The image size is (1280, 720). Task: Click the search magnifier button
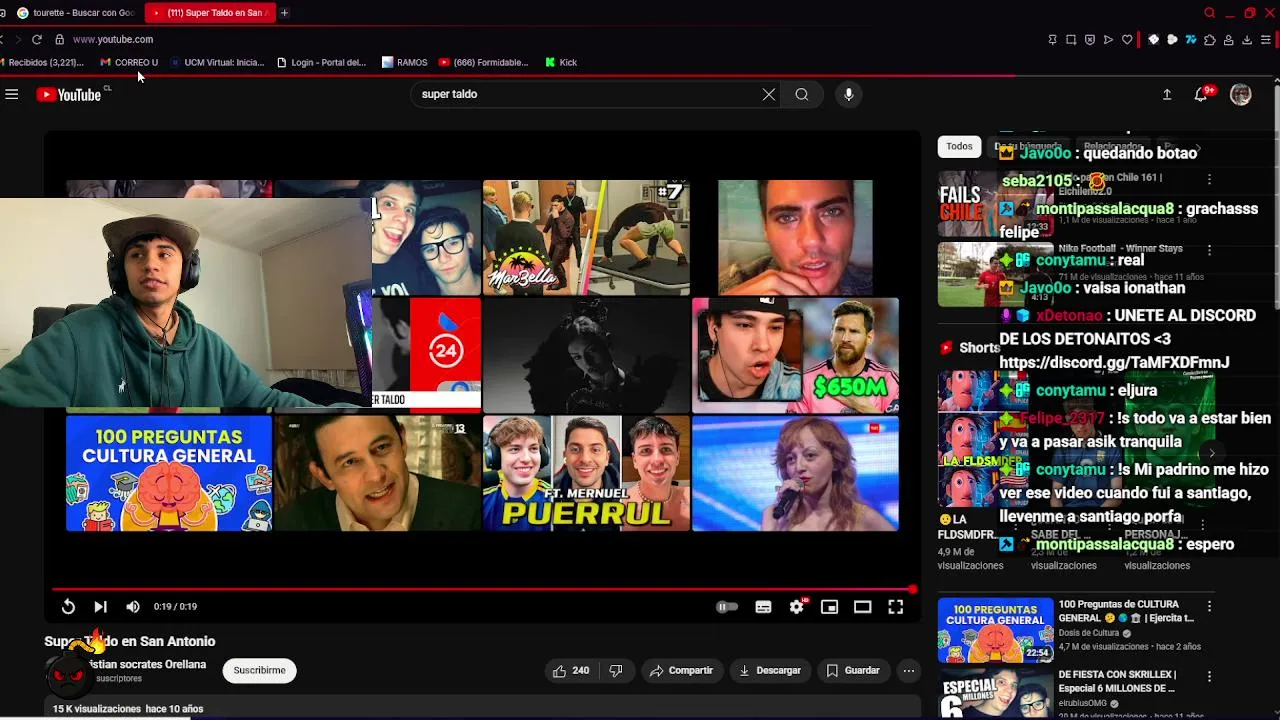[802, 94]
